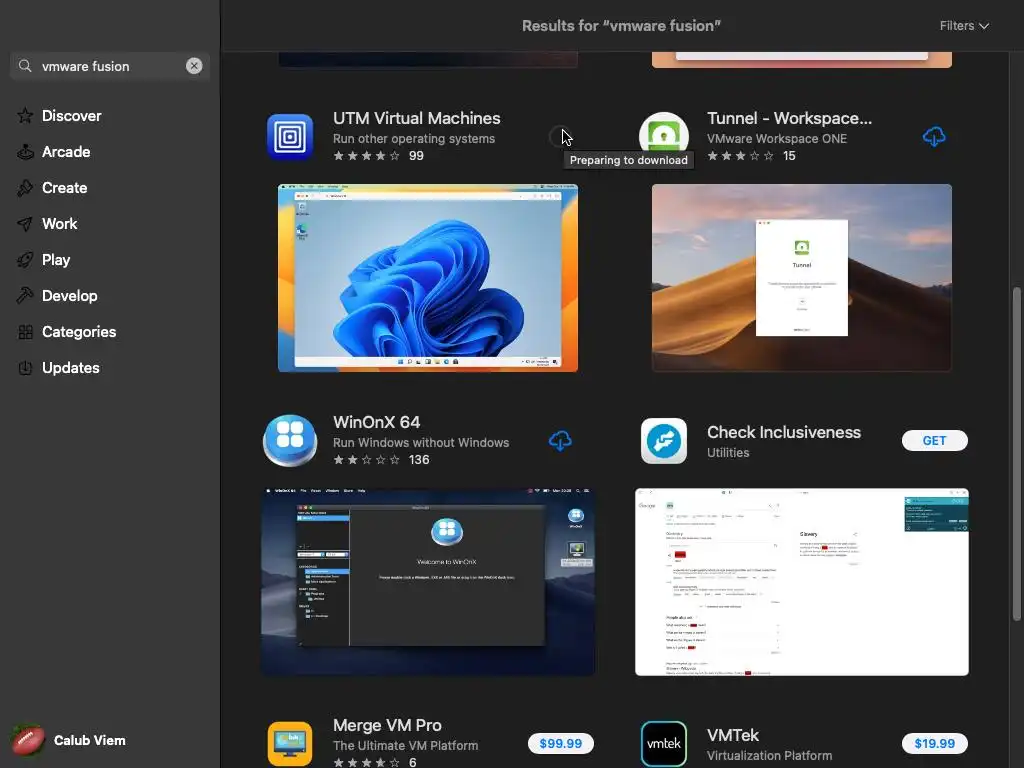Image resolution: width=1024 pixels, height=768 pixels.
Task: Click 'Run Windows without Windows' subtitle
Action: [421, 443]
